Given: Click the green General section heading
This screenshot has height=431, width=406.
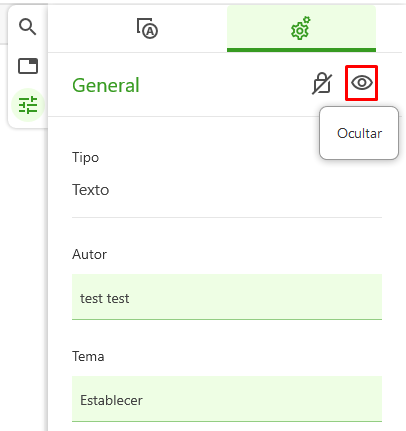Looking at the screenshot, I should tap(106, 85).
